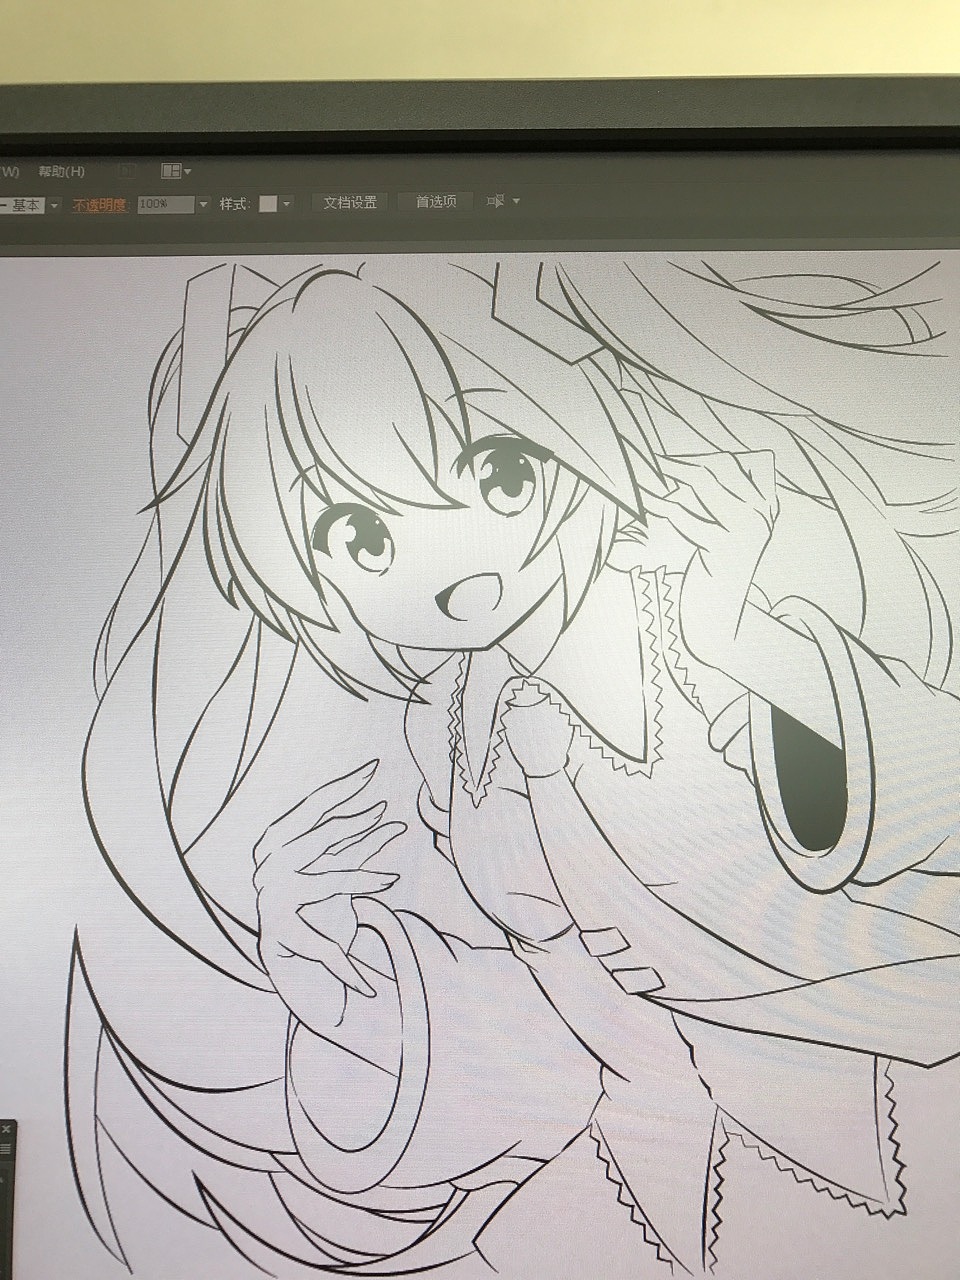The image size is (960, 1280).
Task: Click the 不透明度 opacity link
Action: 99,205
